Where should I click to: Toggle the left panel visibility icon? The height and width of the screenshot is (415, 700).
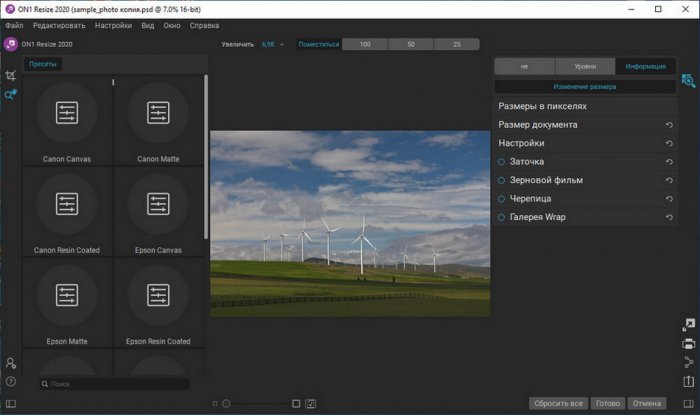[11, 404]
